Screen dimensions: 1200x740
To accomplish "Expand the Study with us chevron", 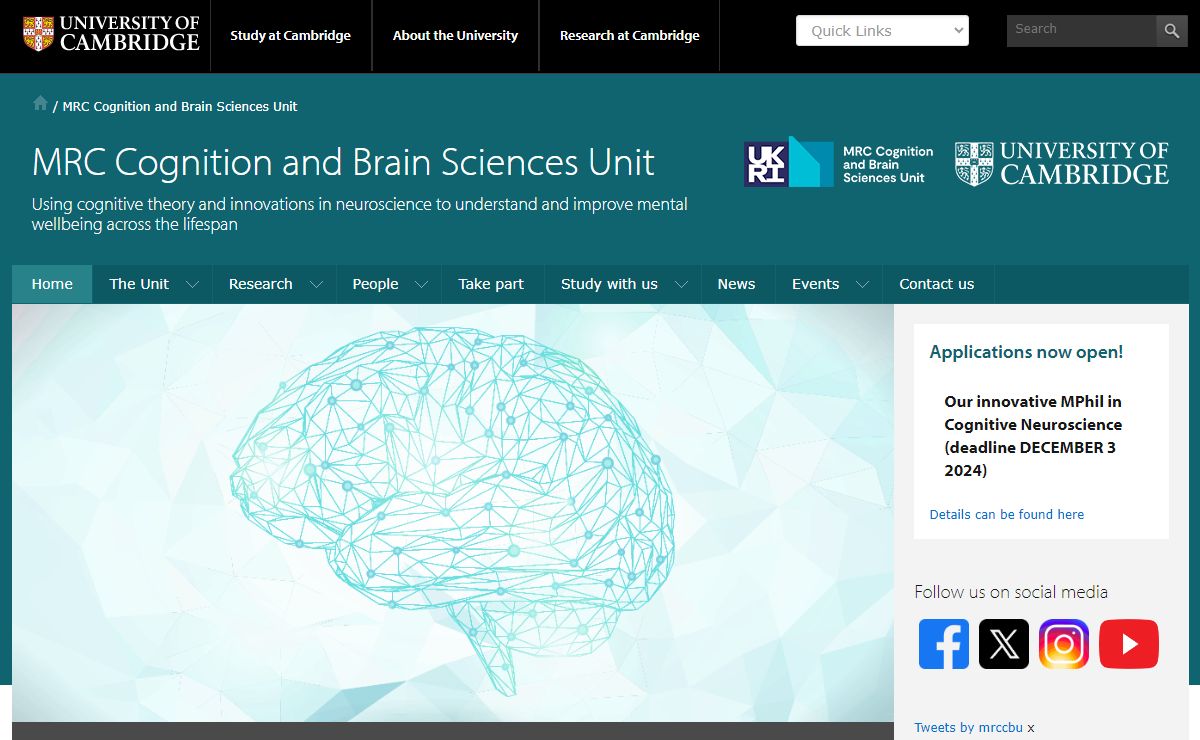I will [682, 285].
